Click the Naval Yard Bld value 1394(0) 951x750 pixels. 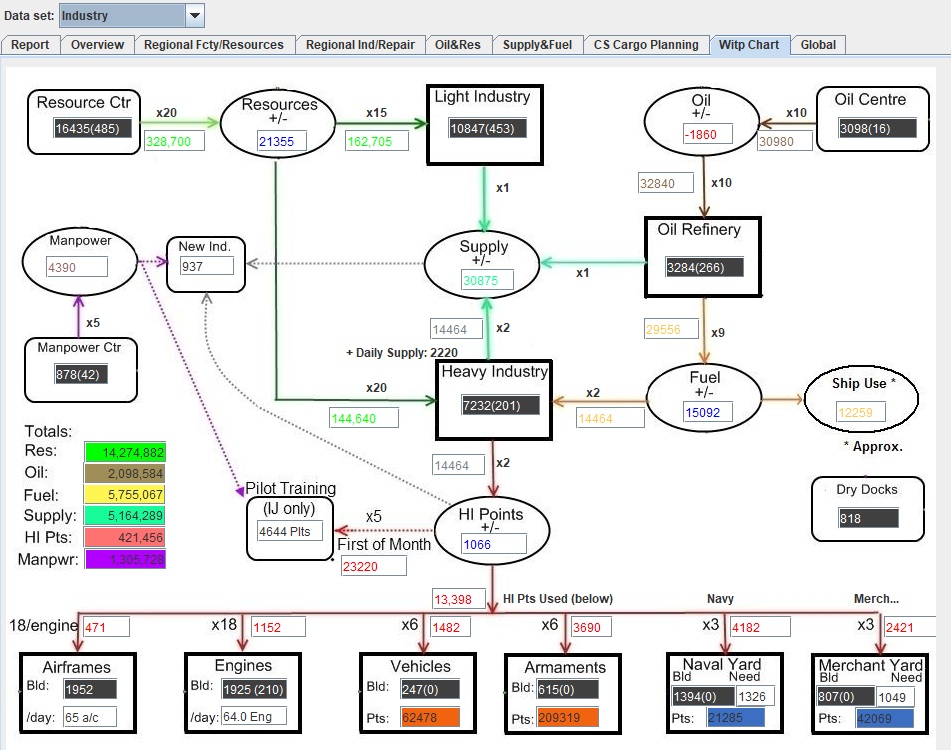703,697
